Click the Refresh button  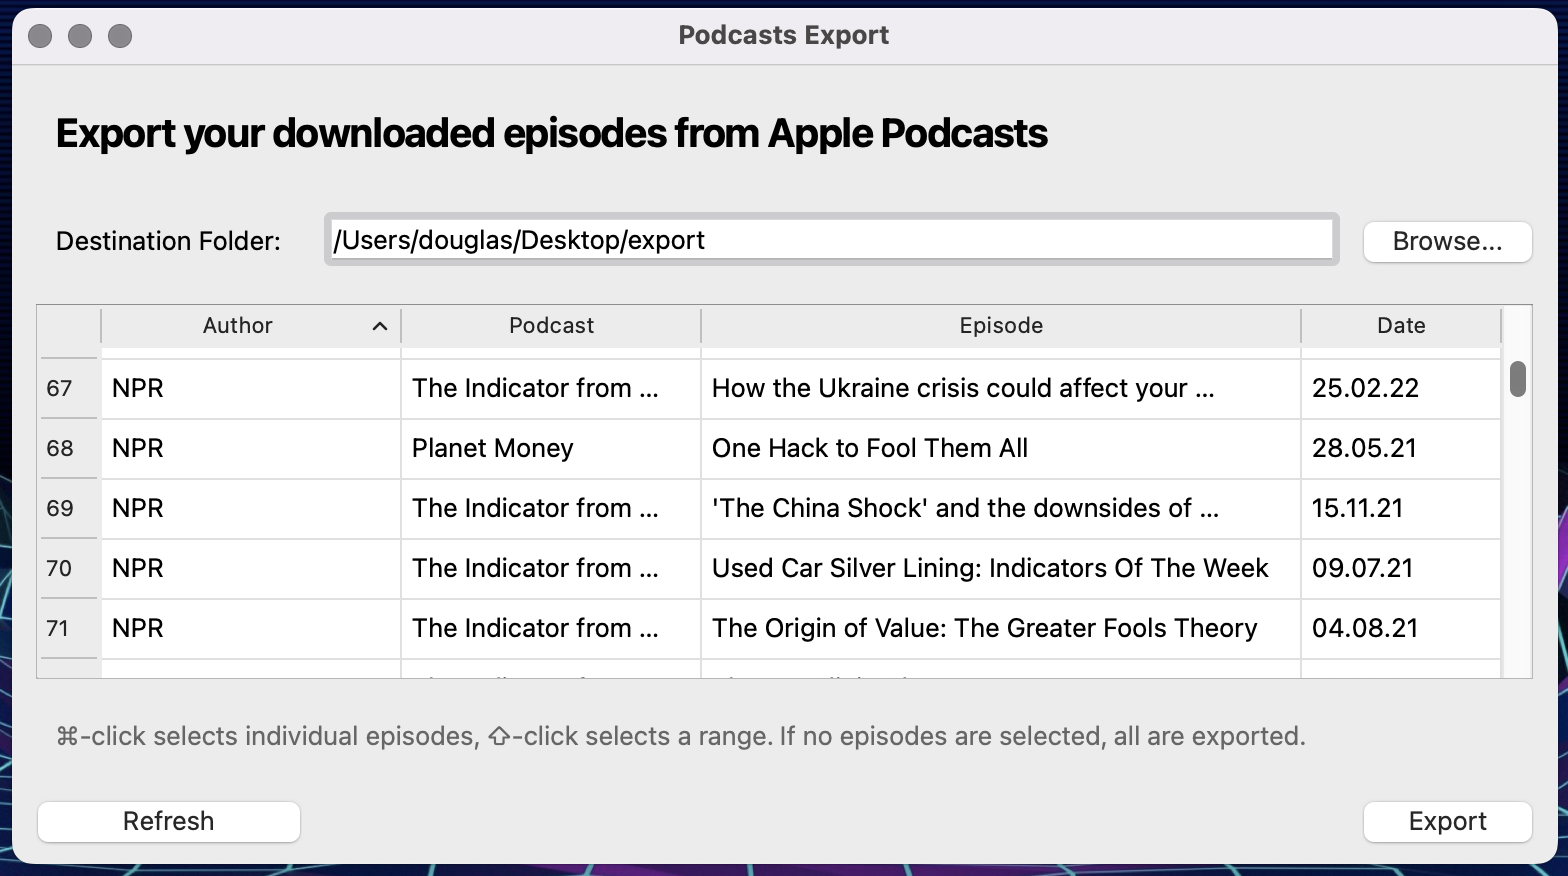pyautogui.click(x=169, y=821)
